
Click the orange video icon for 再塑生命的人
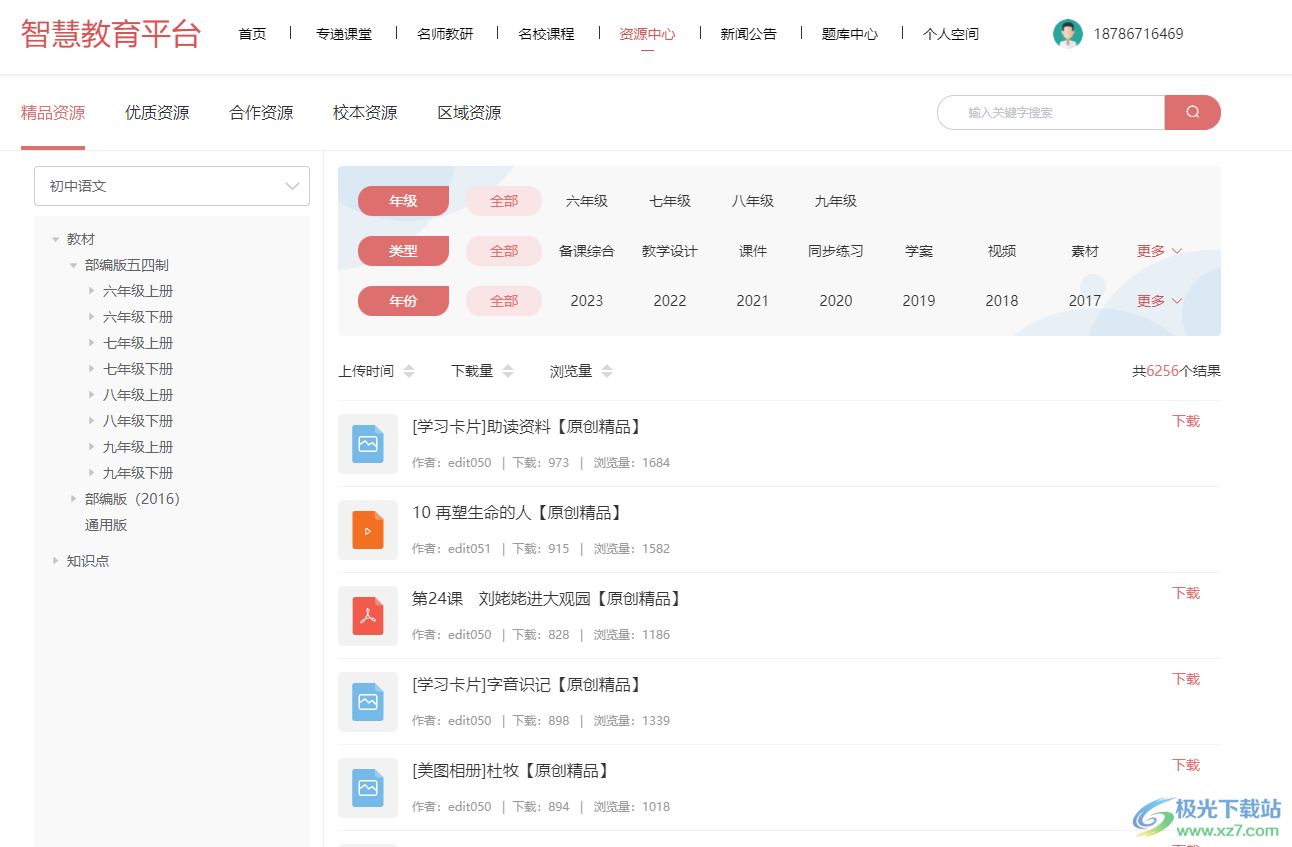[x=368, y=530]
